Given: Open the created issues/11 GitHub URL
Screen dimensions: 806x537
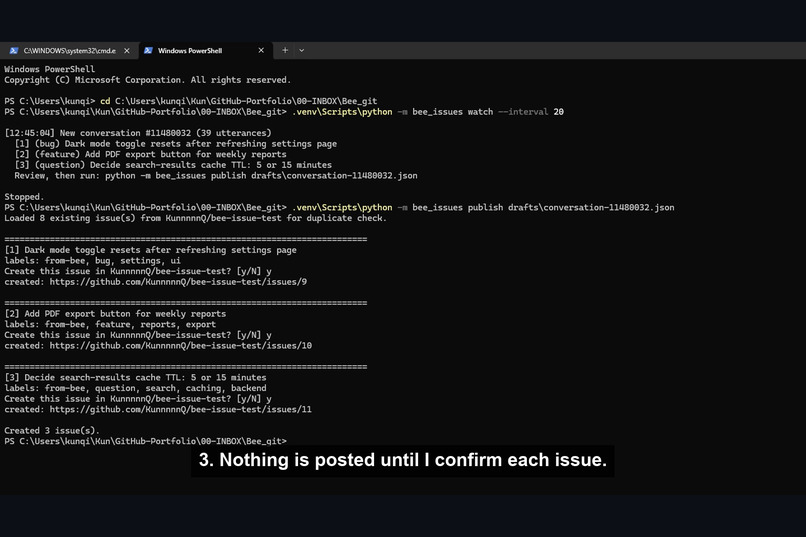Looking at the screenshot, I should 180,409.
